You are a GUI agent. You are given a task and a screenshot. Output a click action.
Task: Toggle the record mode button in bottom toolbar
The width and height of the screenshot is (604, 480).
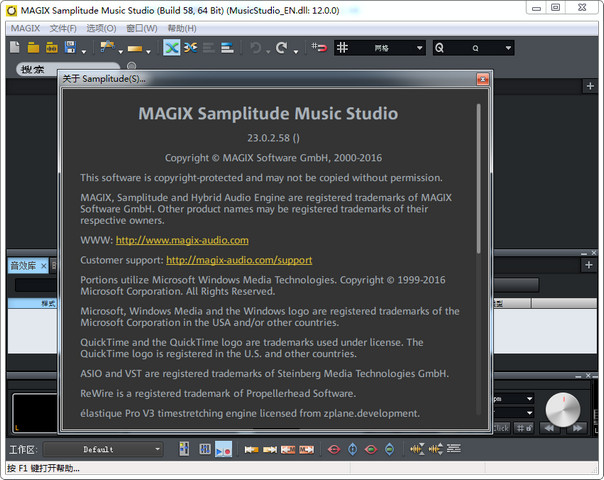point(223,450)
